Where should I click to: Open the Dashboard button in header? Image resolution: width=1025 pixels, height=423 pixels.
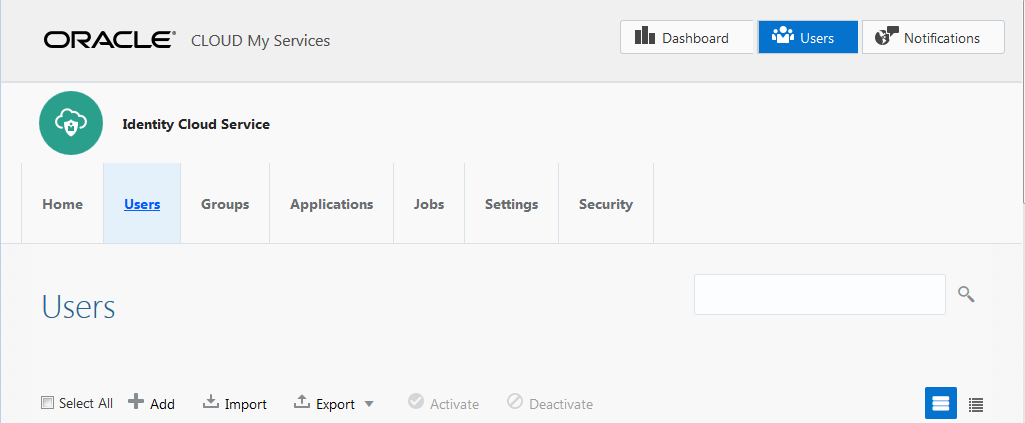[686, 37]
